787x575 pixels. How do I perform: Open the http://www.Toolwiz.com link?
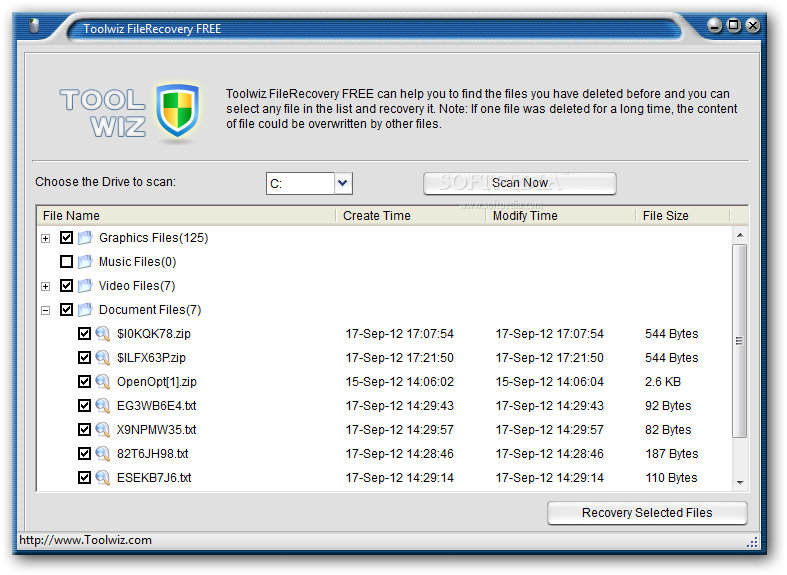click(85, 540)
